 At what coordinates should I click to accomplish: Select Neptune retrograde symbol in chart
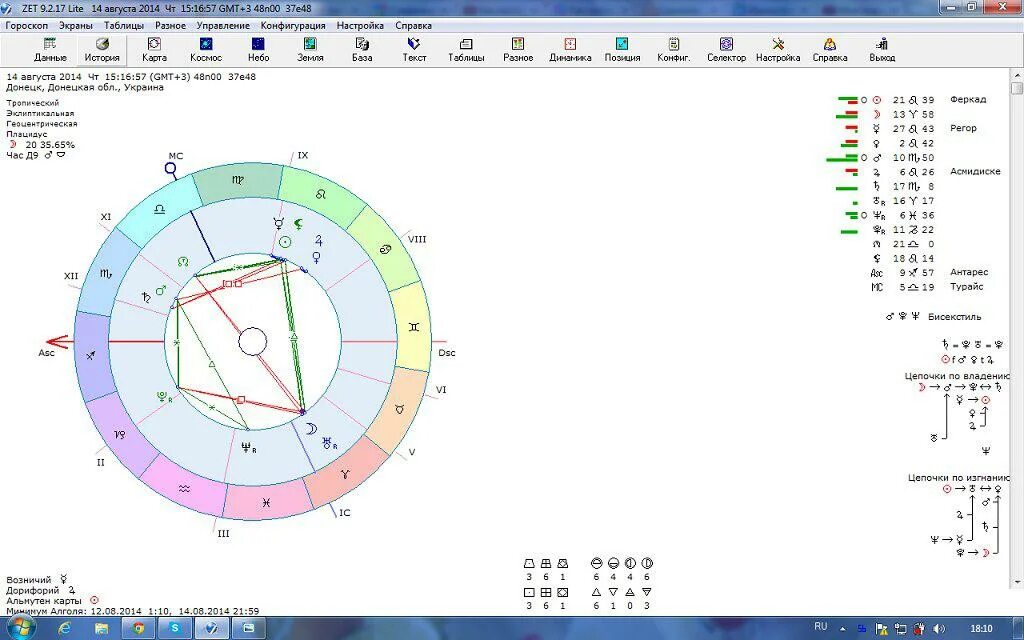pyautogui.click(x=248, y=448)
